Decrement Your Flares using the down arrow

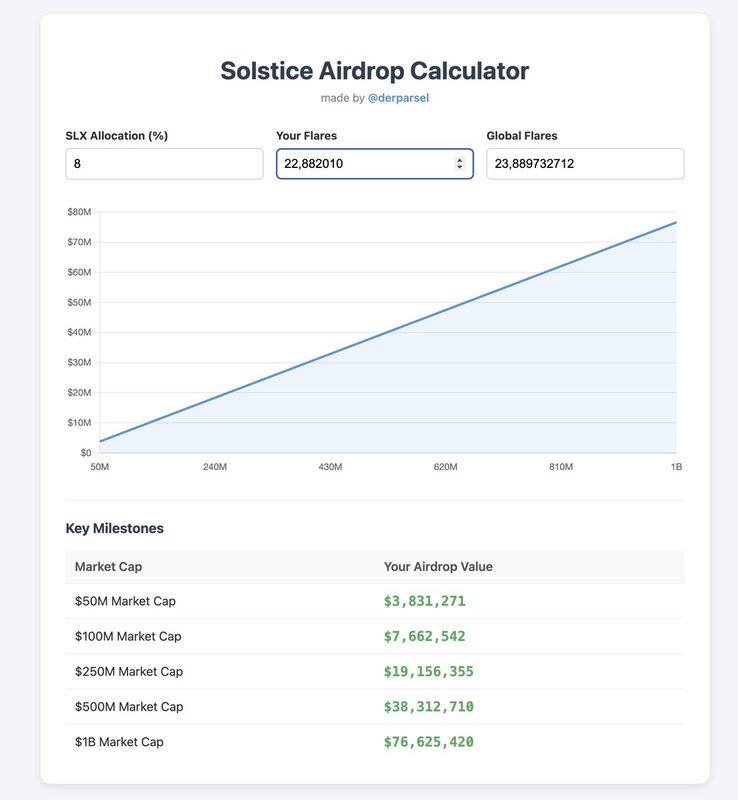point(460,168)
